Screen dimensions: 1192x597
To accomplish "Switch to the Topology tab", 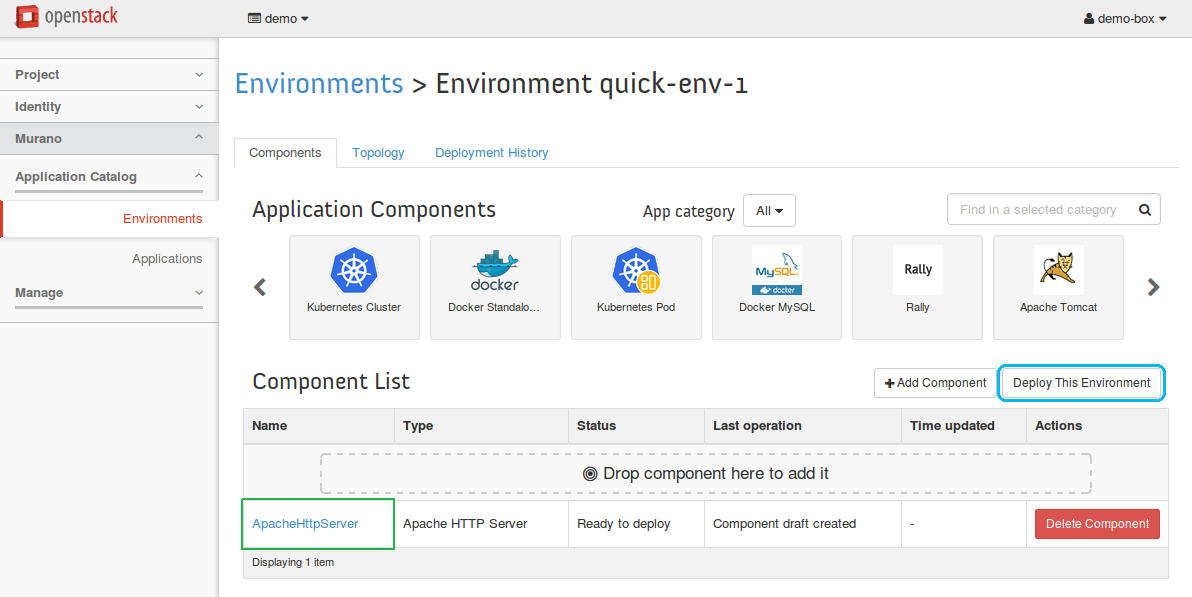I will [x=378, y=153].
